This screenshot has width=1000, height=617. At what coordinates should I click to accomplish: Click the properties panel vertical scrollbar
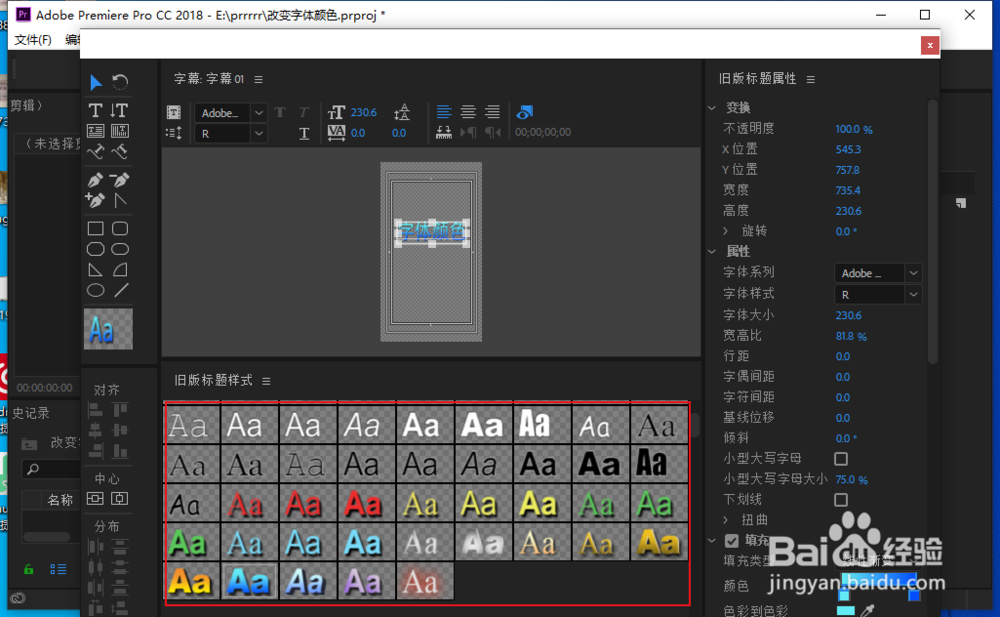(x=932, y=231)
